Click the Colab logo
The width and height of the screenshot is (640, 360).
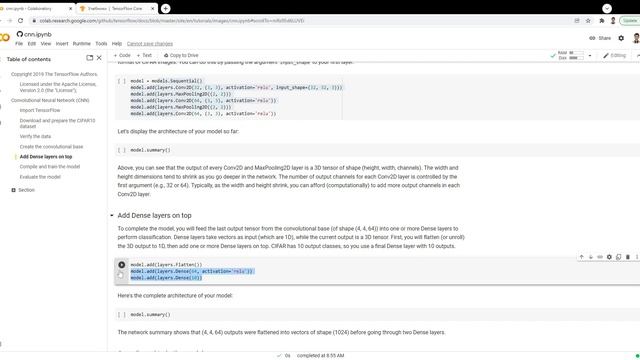[4, 38]
